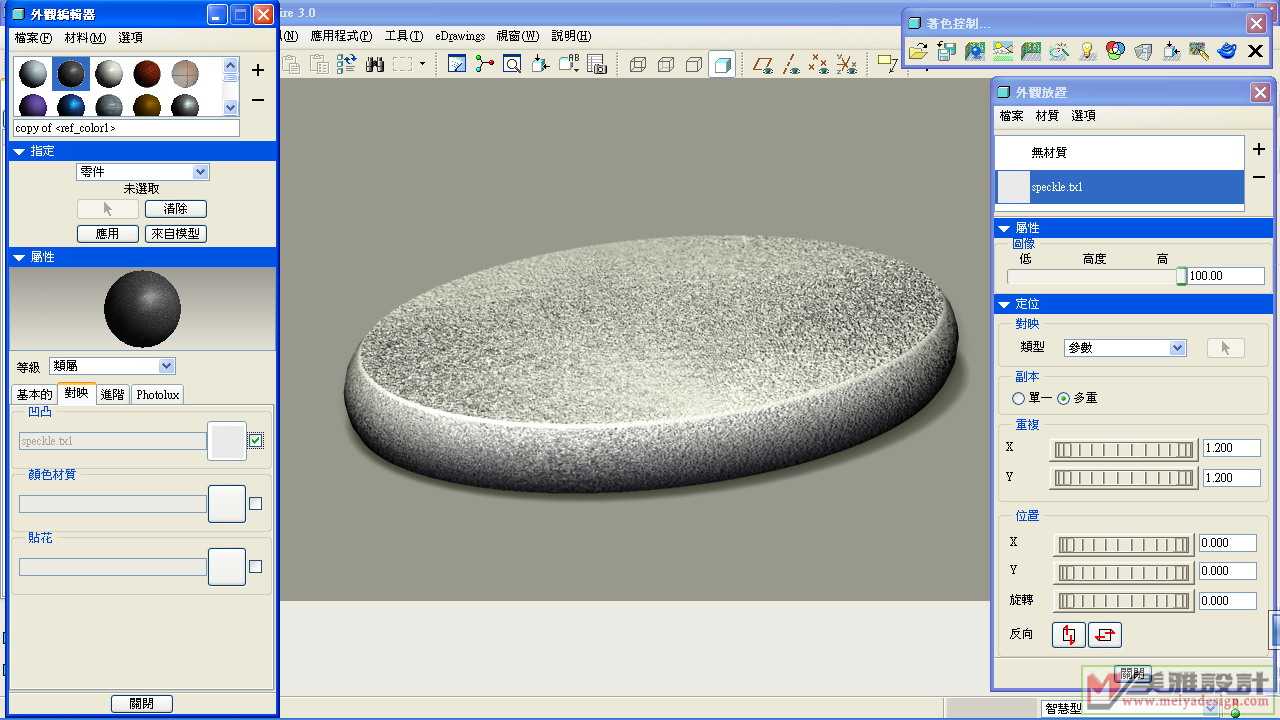
Task: Add texture with plus in 外觀放置 window
Action: pos(1259,149)
